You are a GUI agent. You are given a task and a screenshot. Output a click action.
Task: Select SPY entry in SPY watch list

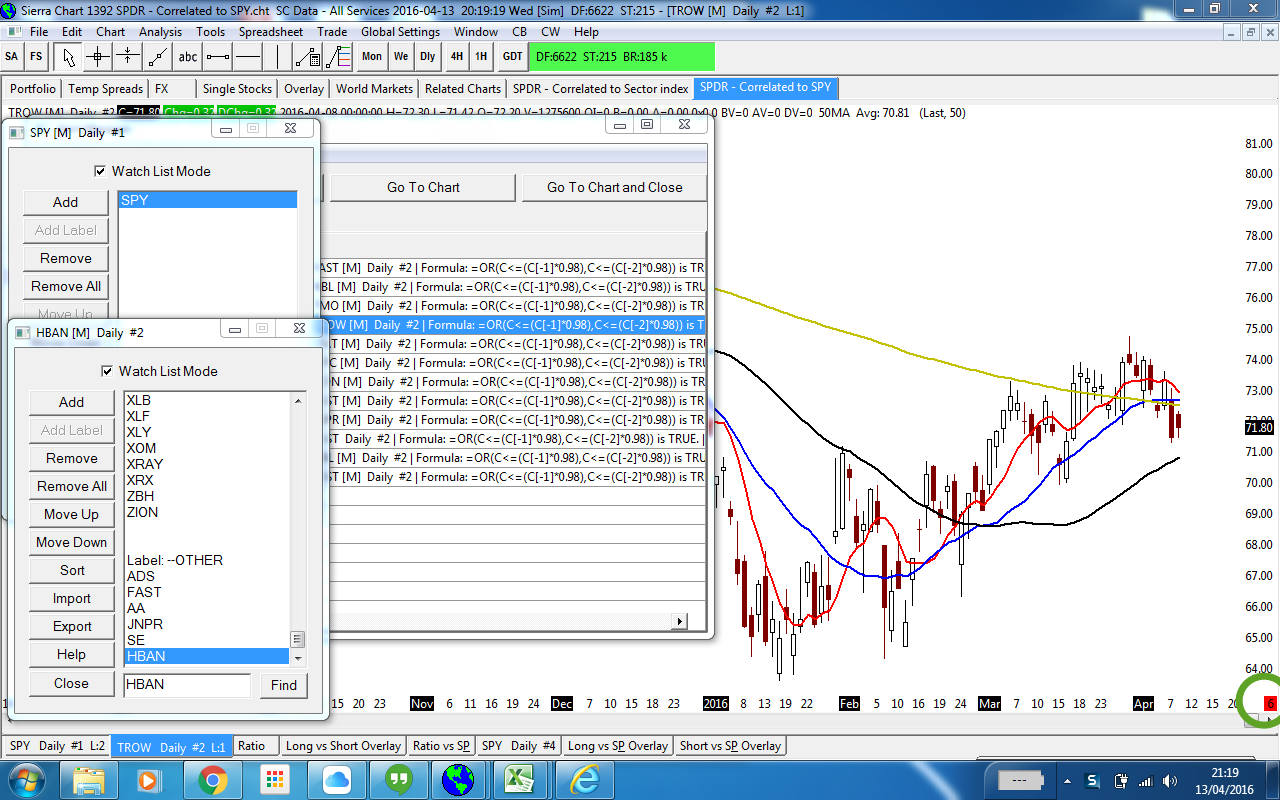pos(207,200)
